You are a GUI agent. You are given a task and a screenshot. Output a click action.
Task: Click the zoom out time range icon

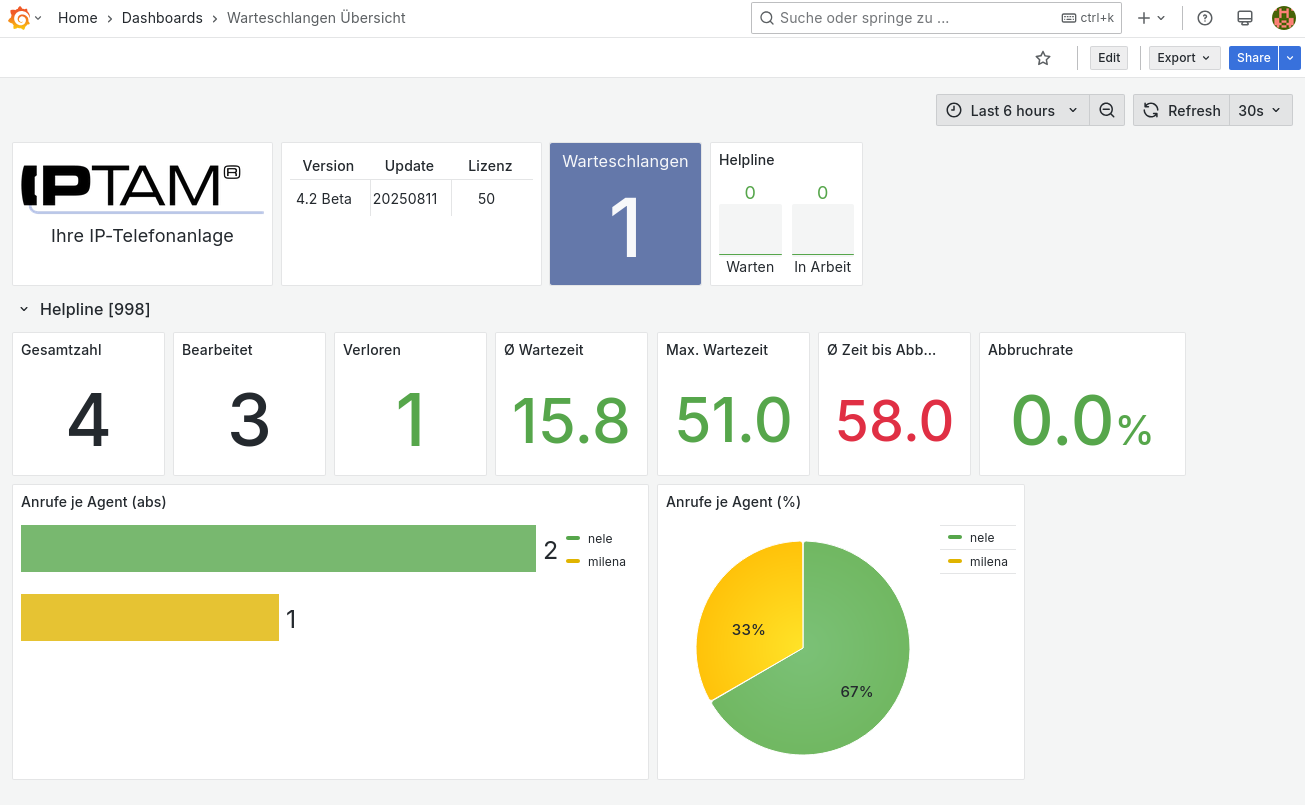coord(1107,110)
